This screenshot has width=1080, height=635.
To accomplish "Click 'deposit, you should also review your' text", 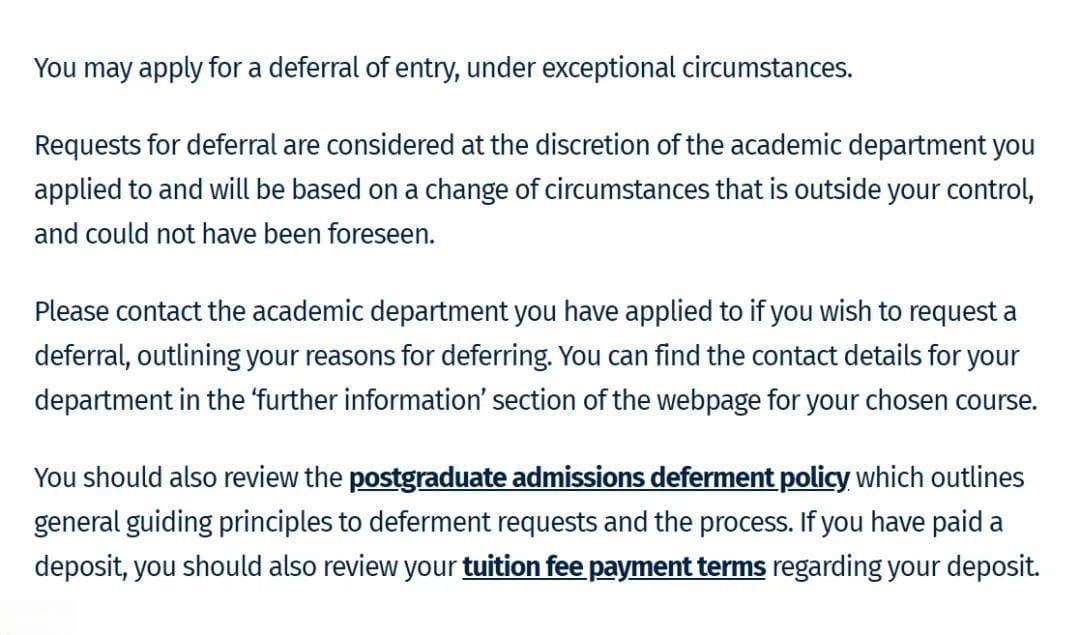I will [x=245, y=567].
